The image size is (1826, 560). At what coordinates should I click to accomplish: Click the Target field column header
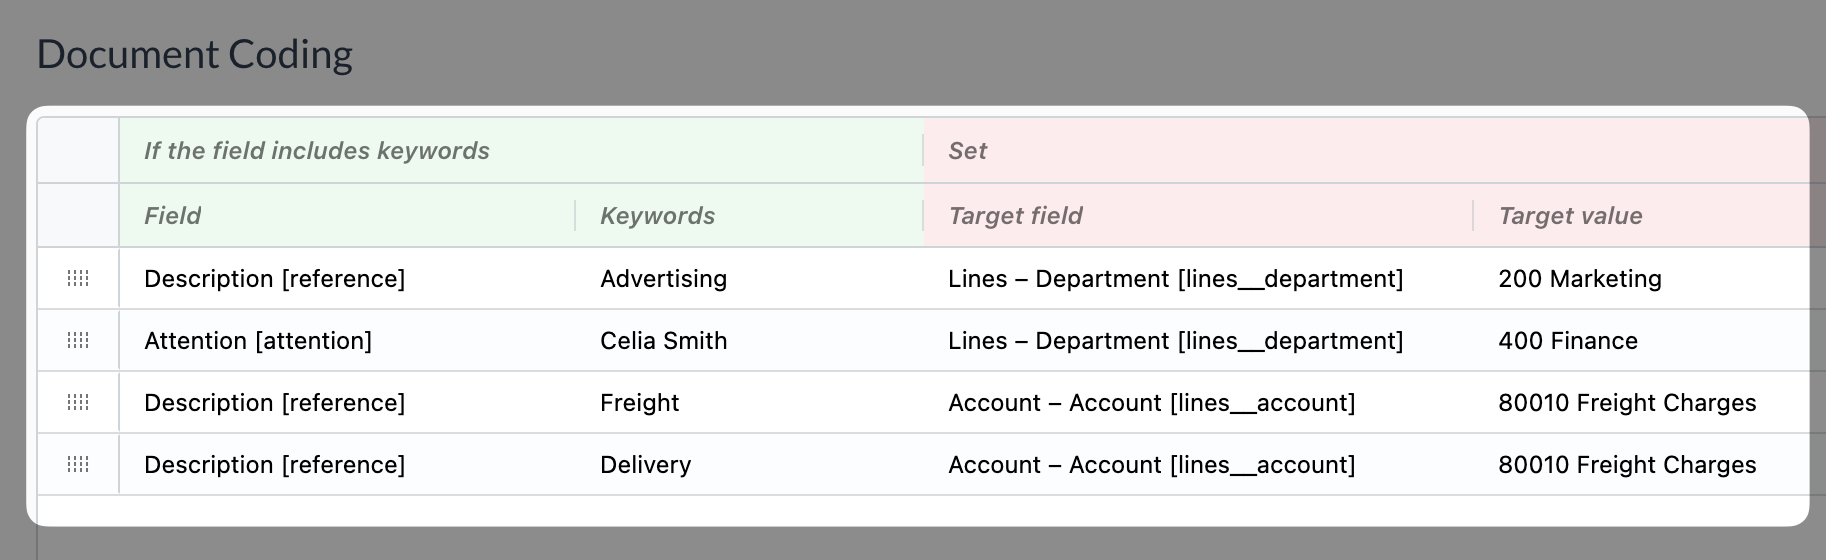[1015, 215]
